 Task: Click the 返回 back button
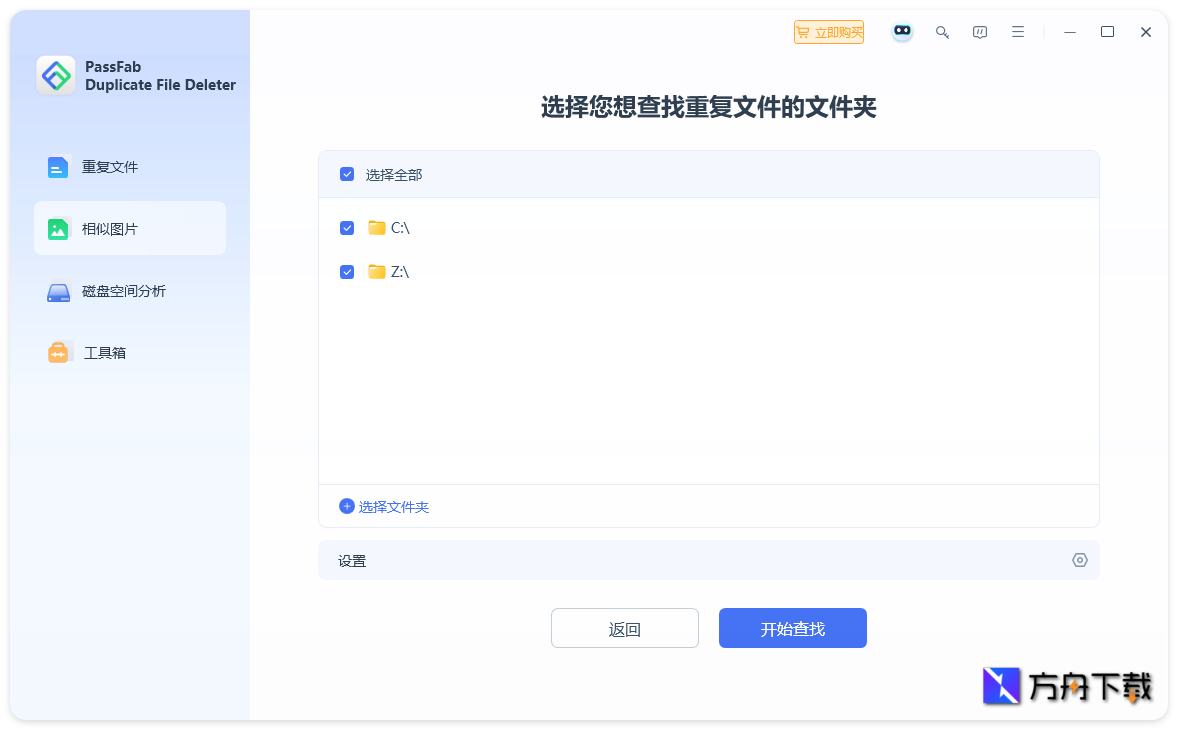pos(624,628)
